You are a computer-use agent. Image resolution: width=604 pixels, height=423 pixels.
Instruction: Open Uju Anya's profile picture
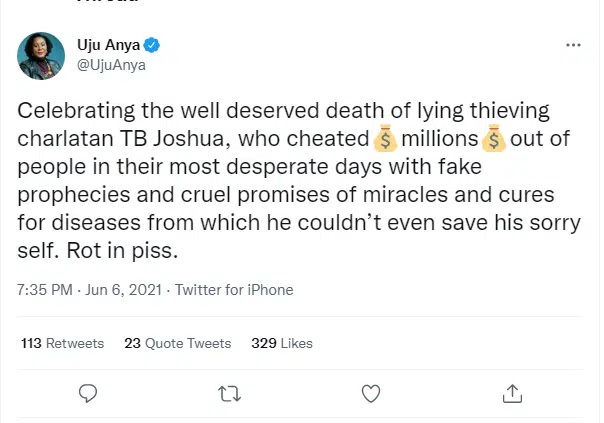point(42,53)
